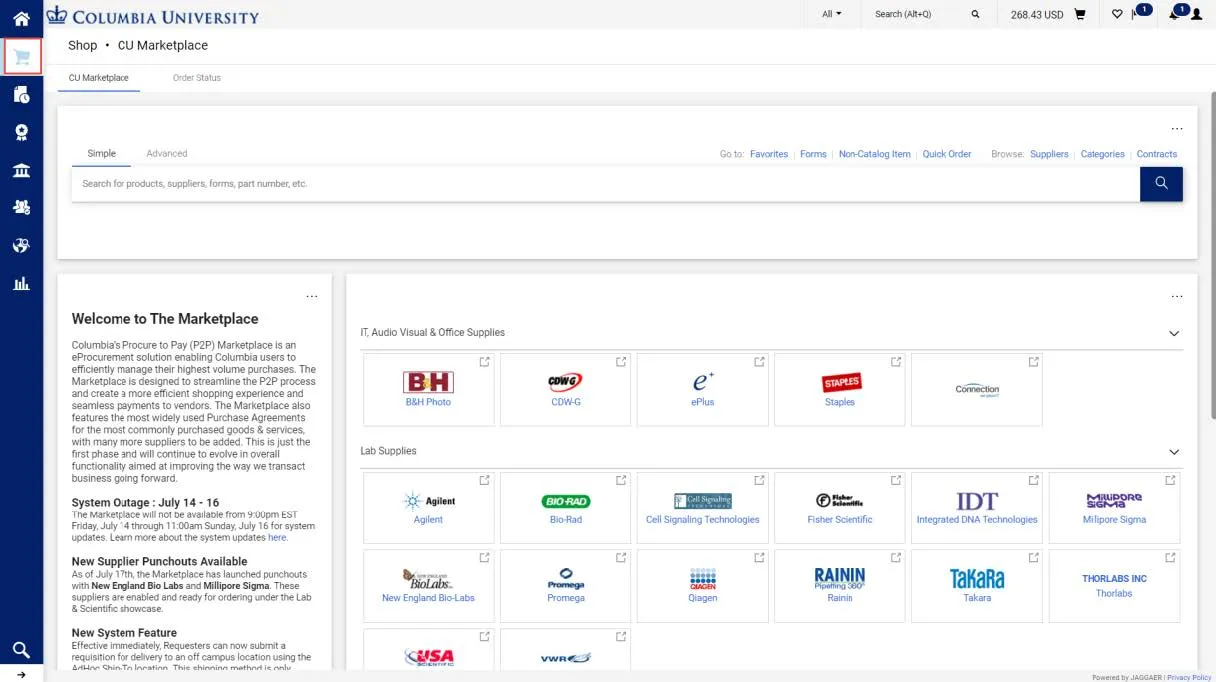Image resolution: width=1216 pixels, height=682 pixels.
Task: Open the USA Scientific supplier tile
Action: (428, 650)
